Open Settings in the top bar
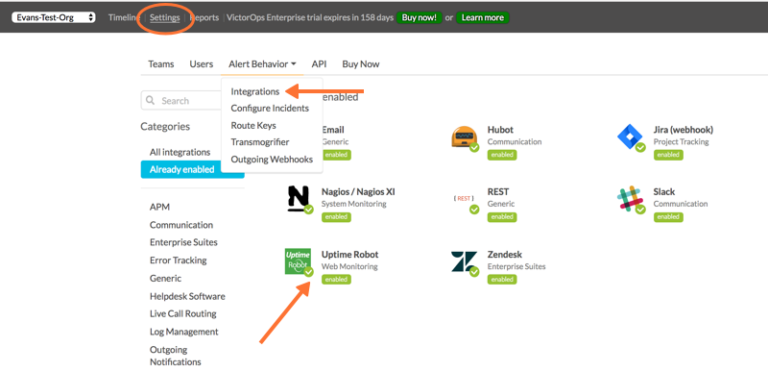This screenshot has width=768, height=372. pos(165,17)
